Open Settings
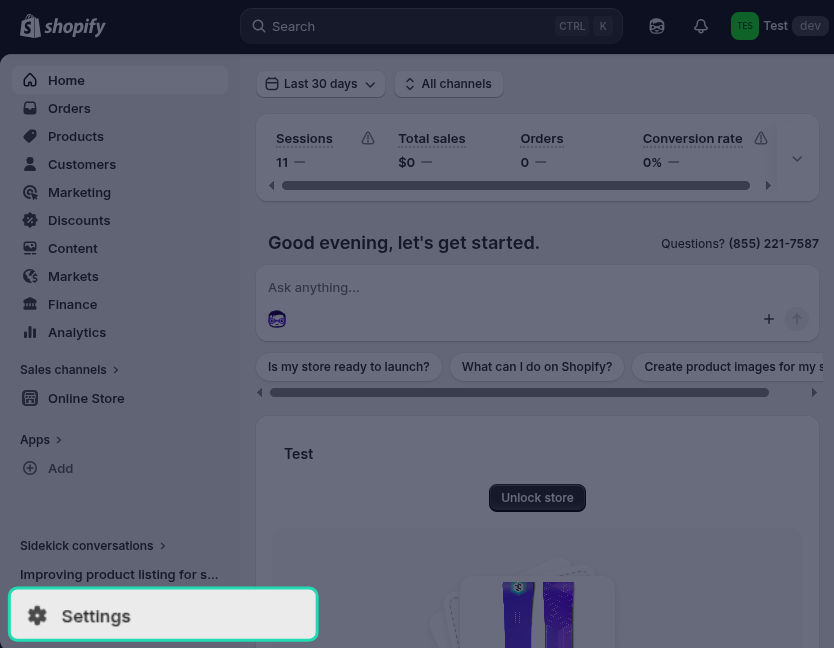 tap(163, 616)
